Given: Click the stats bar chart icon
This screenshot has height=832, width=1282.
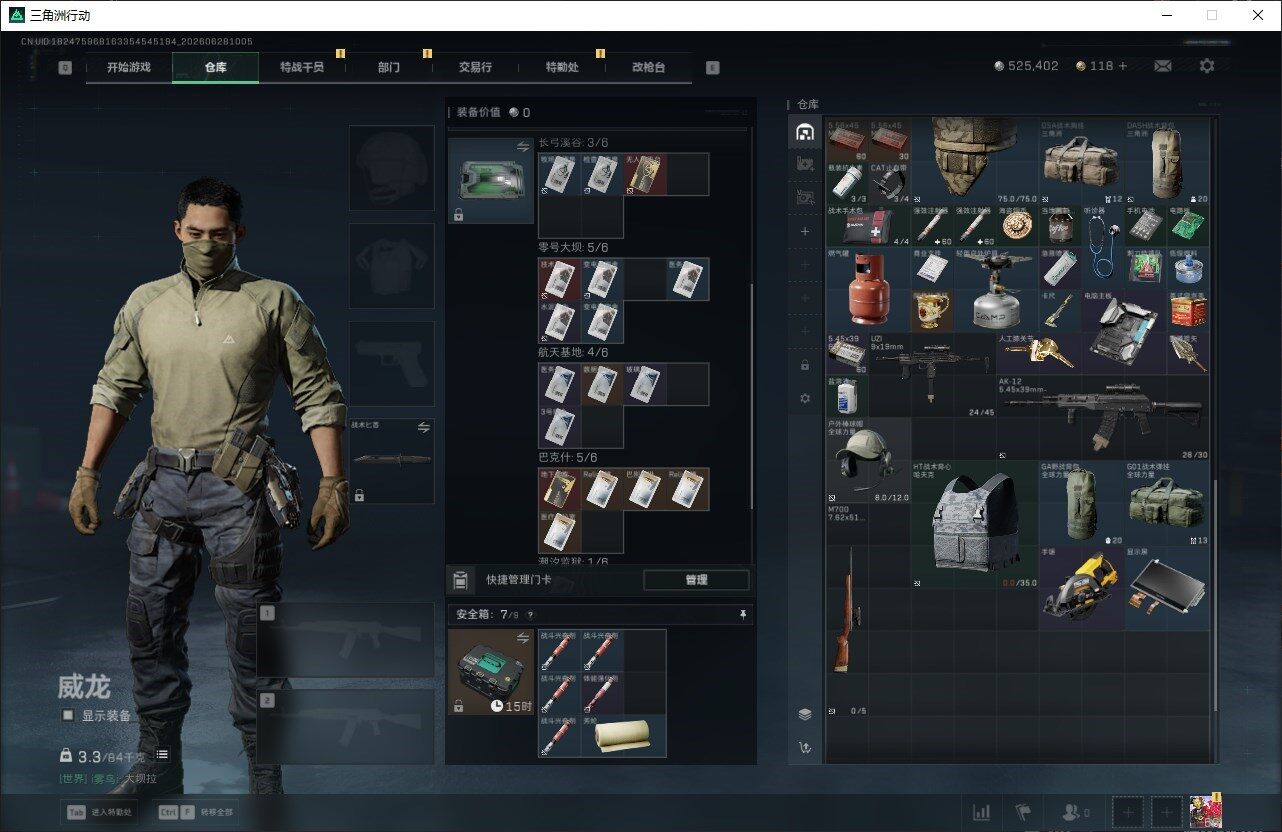Looking at the screenshot, I should point(982,812).
